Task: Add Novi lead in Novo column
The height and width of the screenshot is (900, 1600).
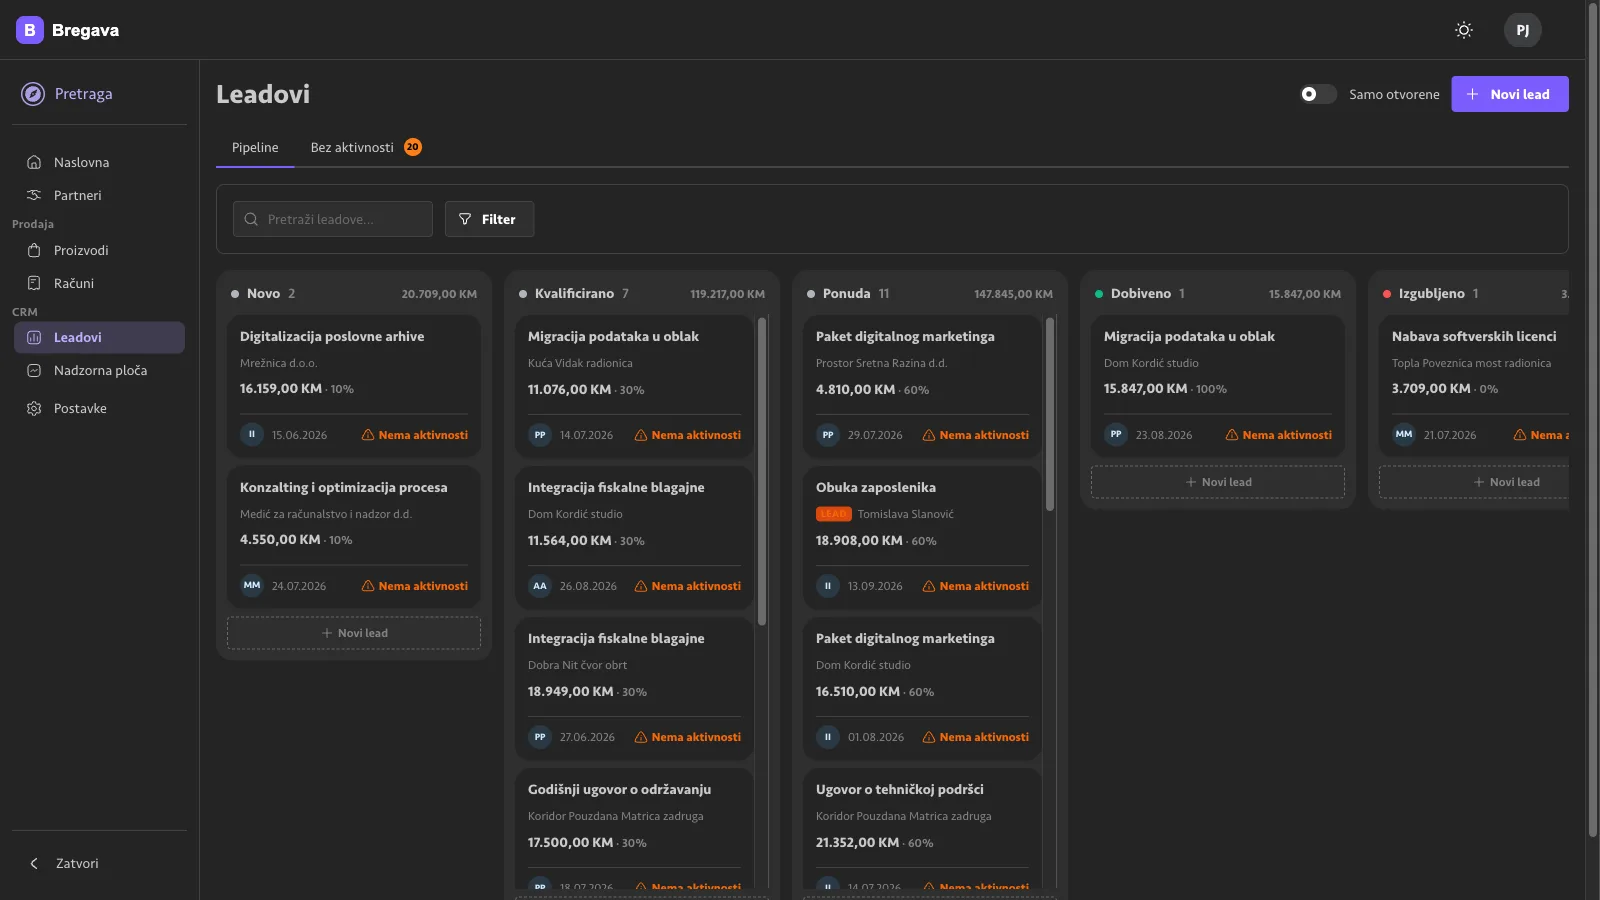Action: (x=354, y=633)
